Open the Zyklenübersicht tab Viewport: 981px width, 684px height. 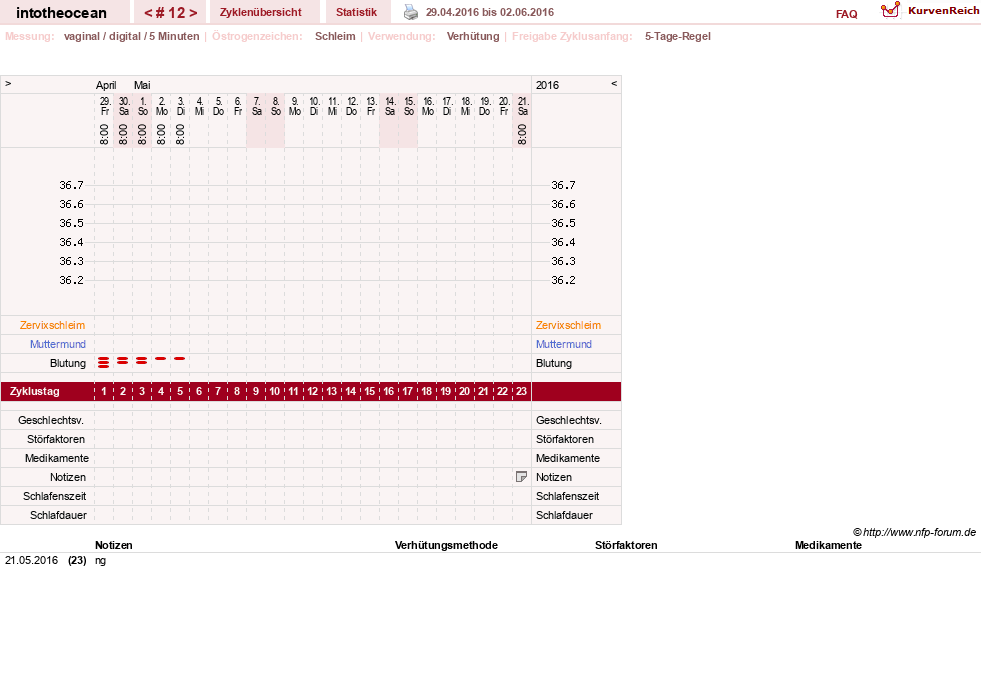coord(260,12)
